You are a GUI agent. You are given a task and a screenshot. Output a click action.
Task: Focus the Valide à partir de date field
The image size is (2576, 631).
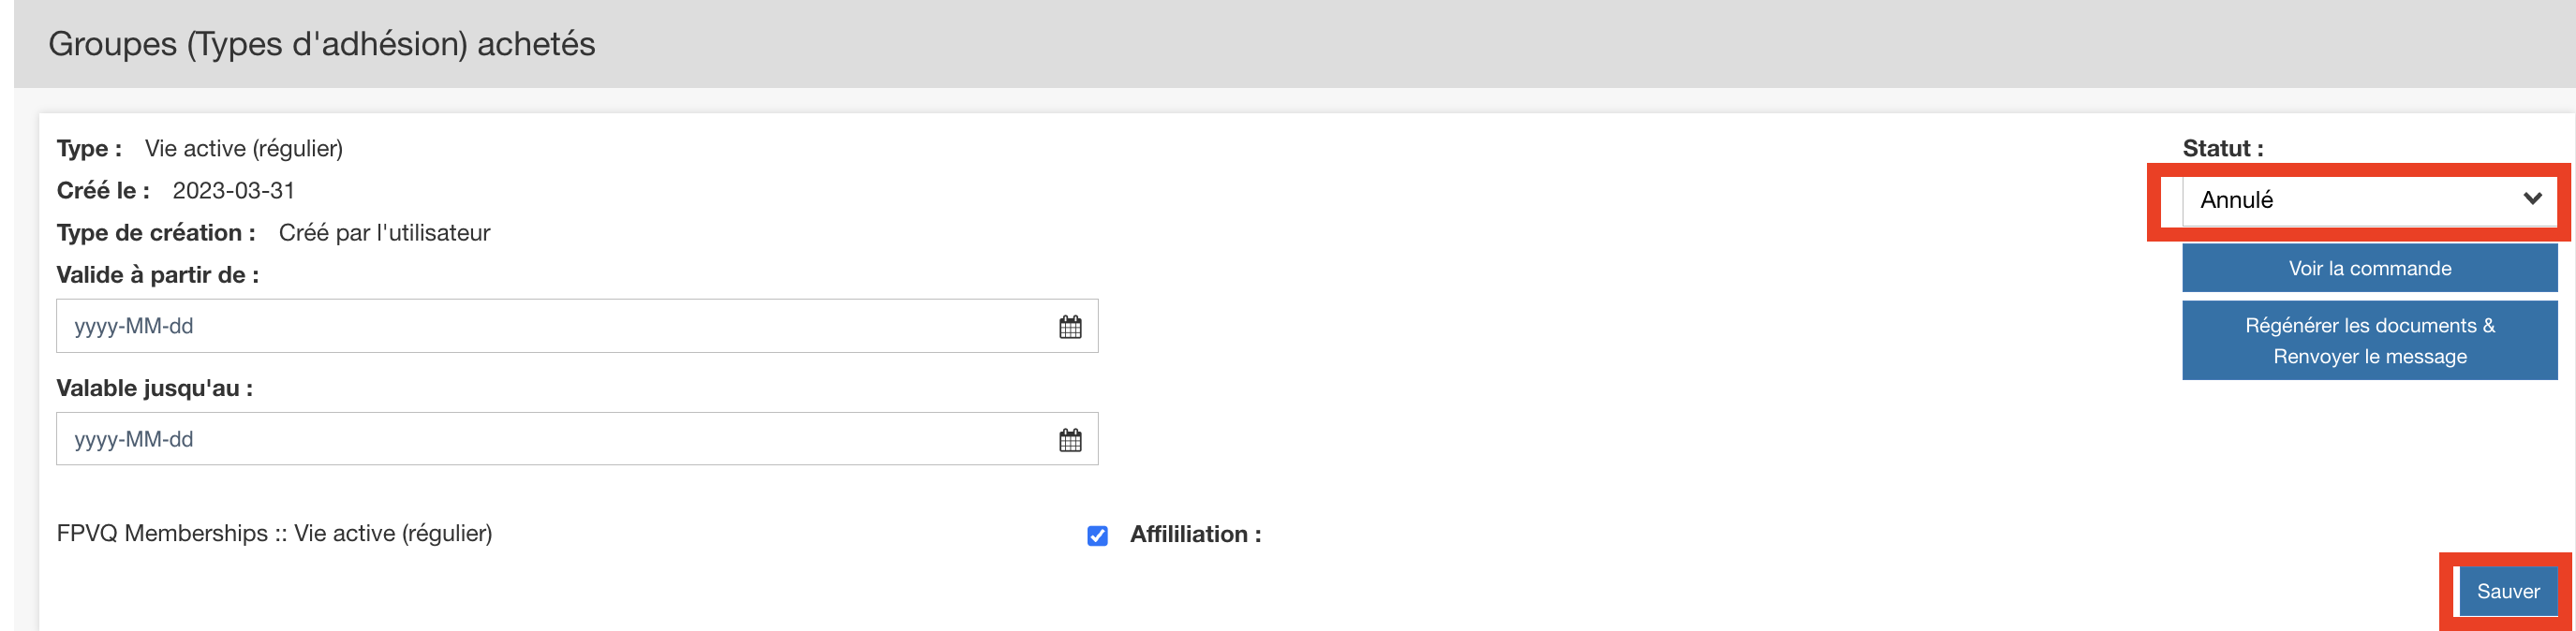(x=550, y=326)
